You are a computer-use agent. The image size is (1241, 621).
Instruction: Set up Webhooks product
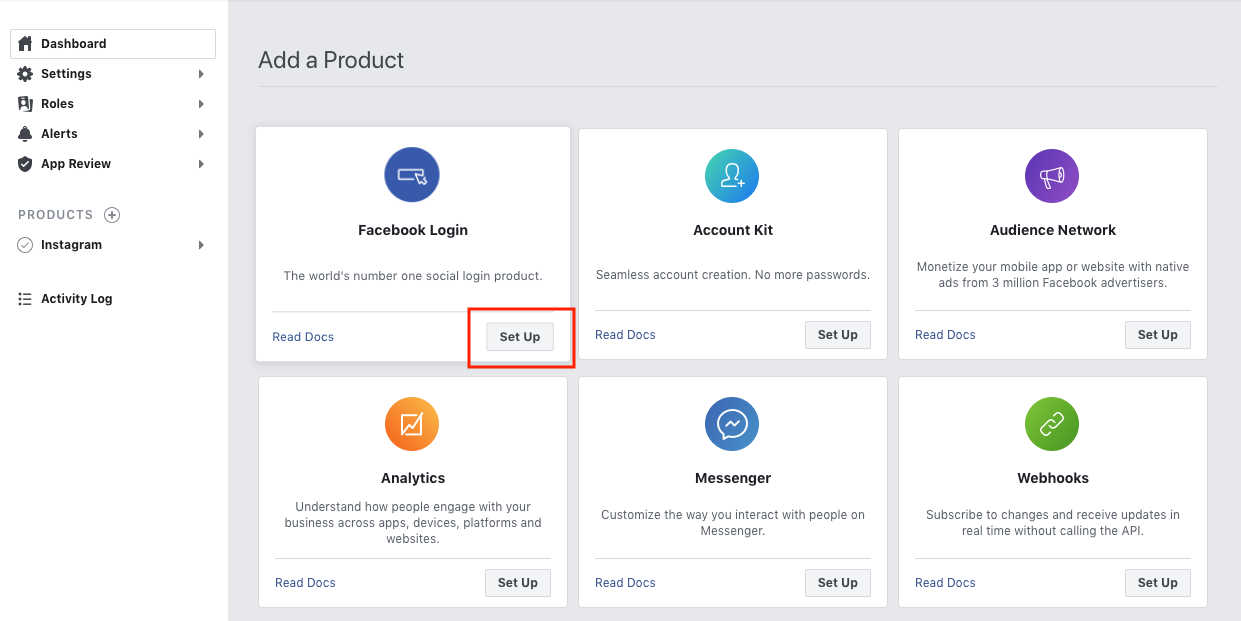pos(1158,583)
